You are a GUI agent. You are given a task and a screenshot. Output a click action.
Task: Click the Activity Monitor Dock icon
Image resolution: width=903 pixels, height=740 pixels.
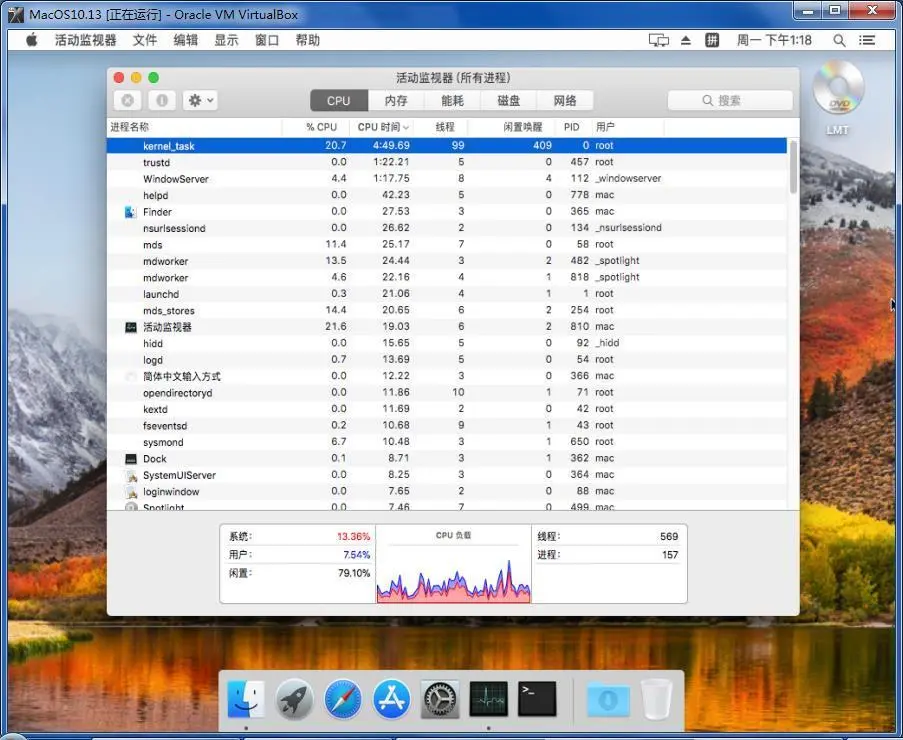tap(488, 699)
